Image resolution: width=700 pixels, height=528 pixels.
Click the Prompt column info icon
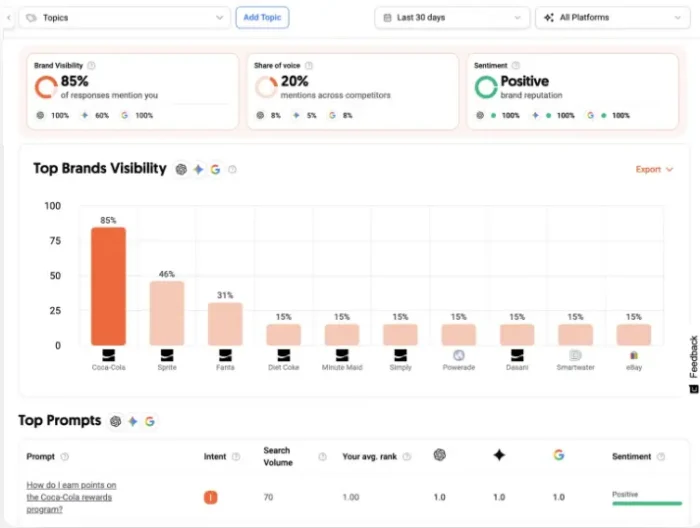[65, 457]
